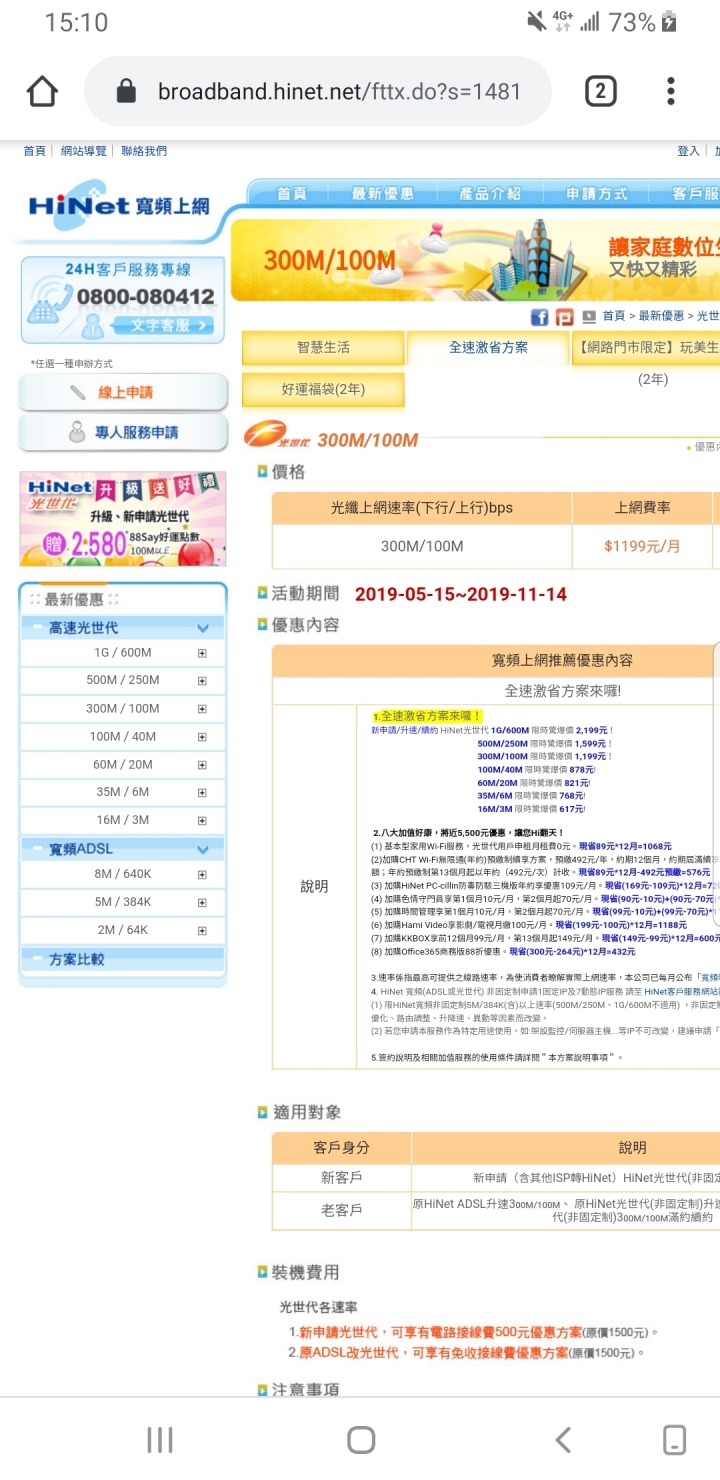Tap Android home navigation button

(361, 1440)
